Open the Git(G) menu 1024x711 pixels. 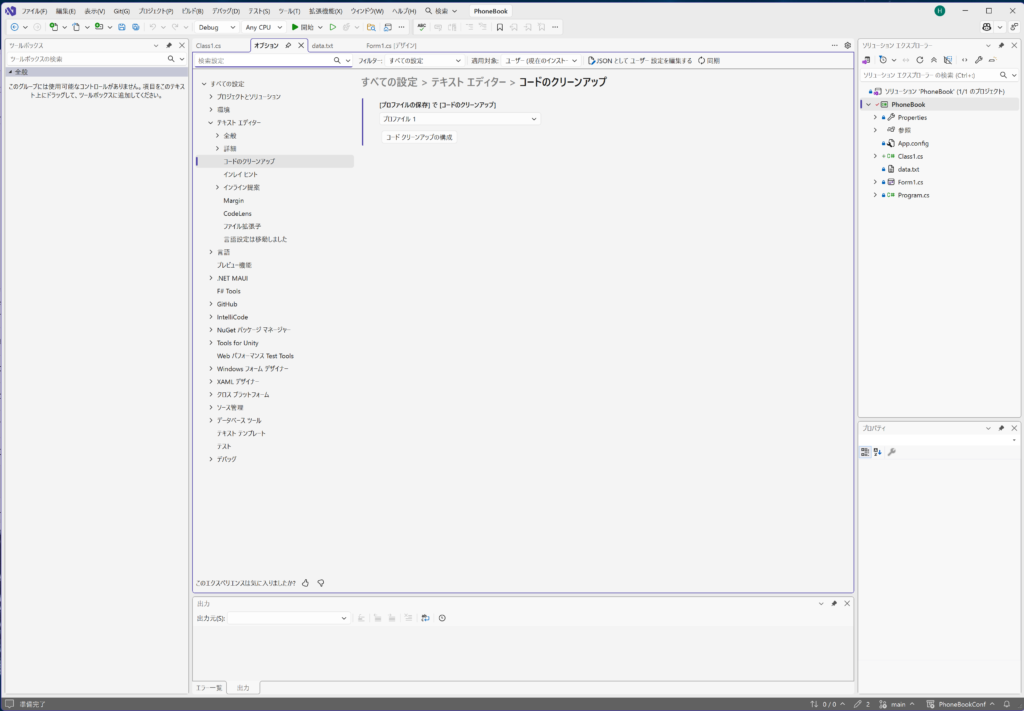(x=121, y=10)
